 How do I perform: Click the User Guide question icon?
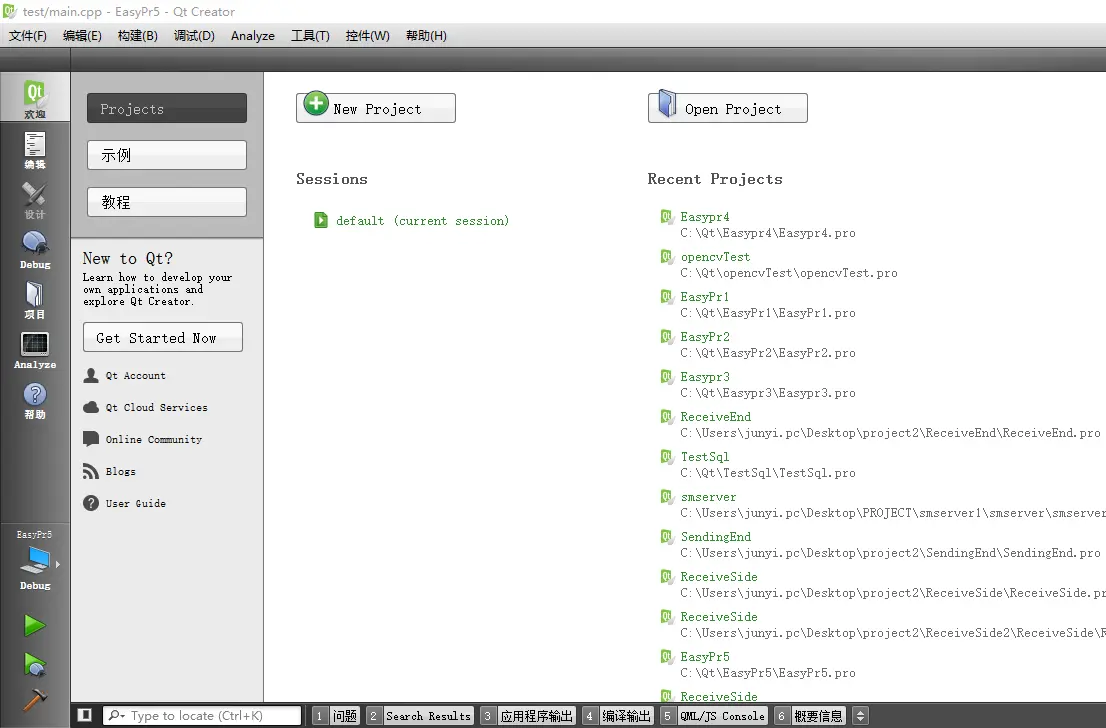pos(91,503)
